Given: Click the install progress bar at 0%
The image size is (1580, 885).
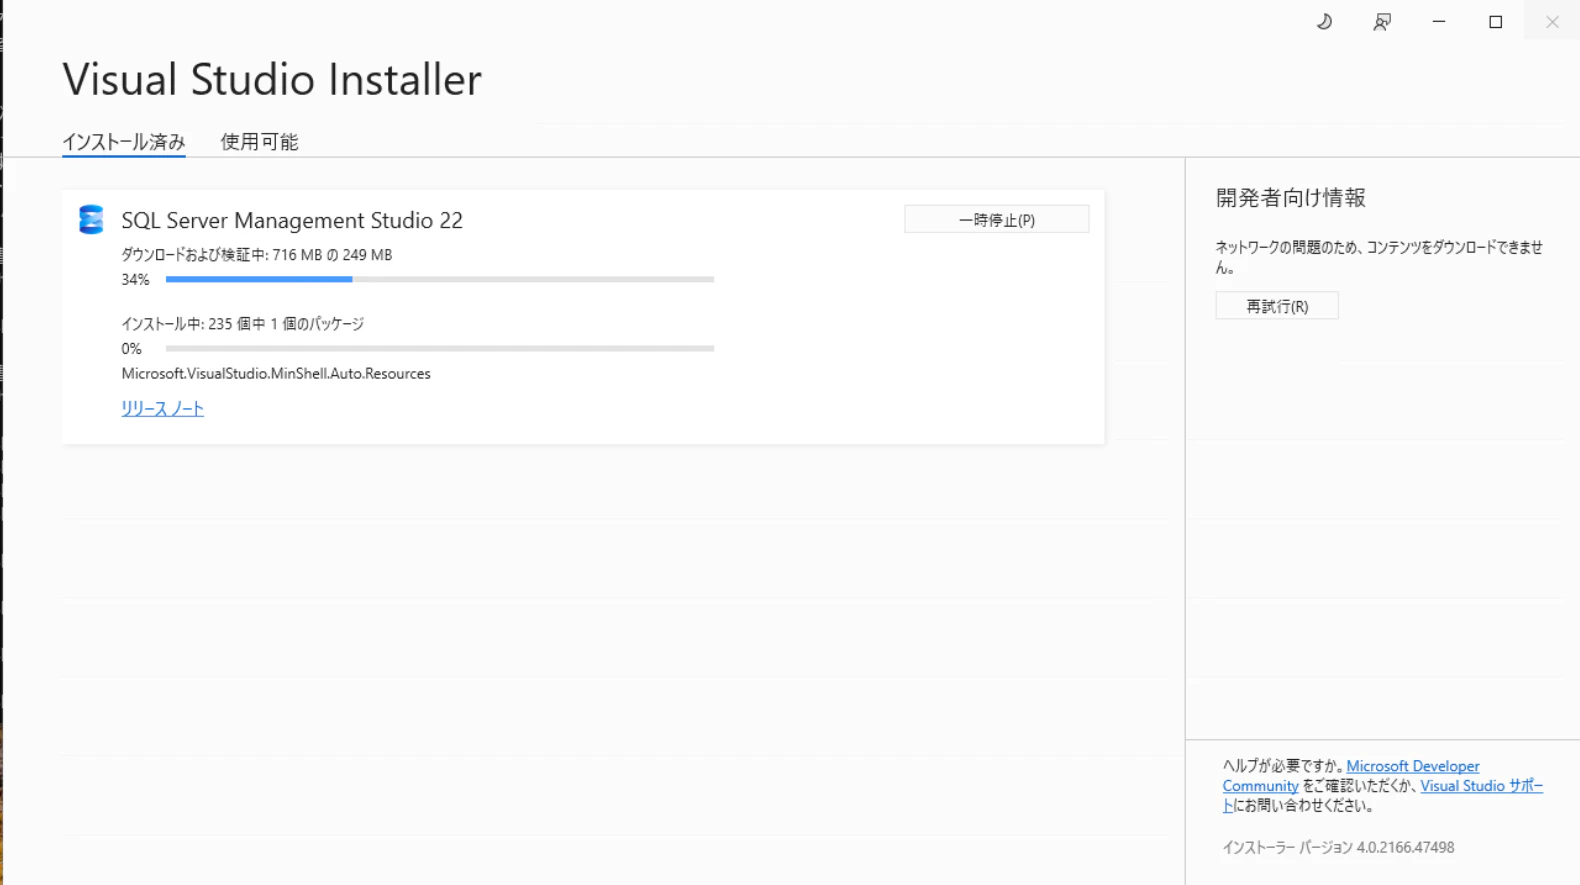Looking at the screenshot, I should point(440,348).
